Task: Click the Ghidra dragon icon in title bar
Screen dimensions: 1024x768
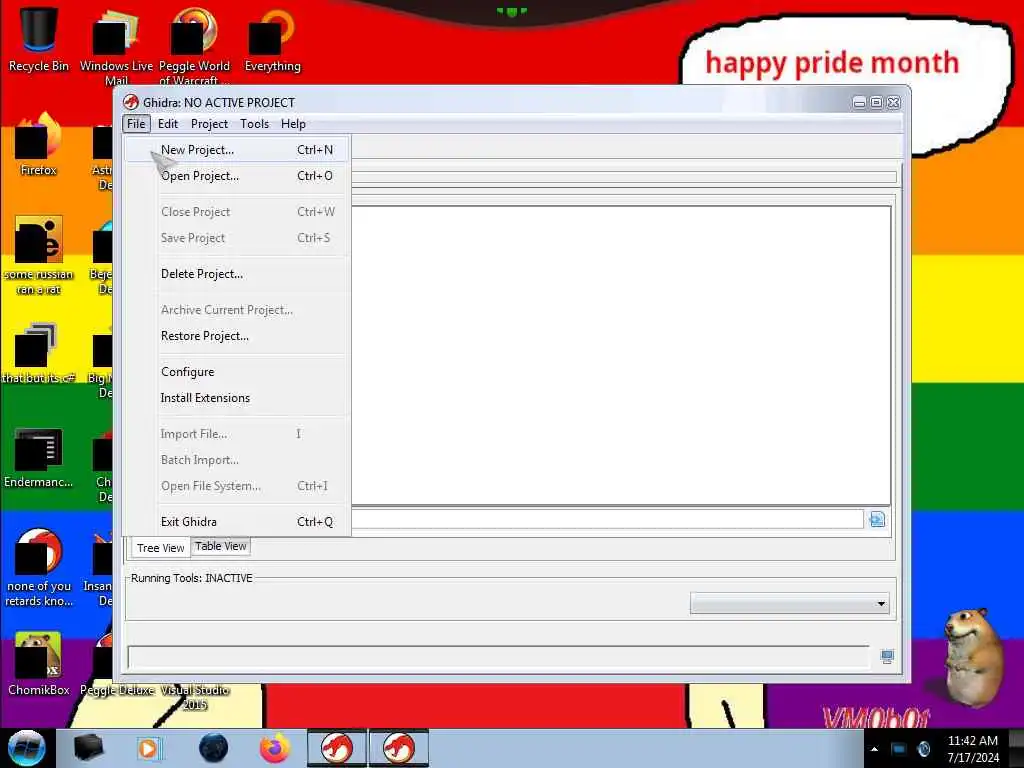Action: coord(131,103)
